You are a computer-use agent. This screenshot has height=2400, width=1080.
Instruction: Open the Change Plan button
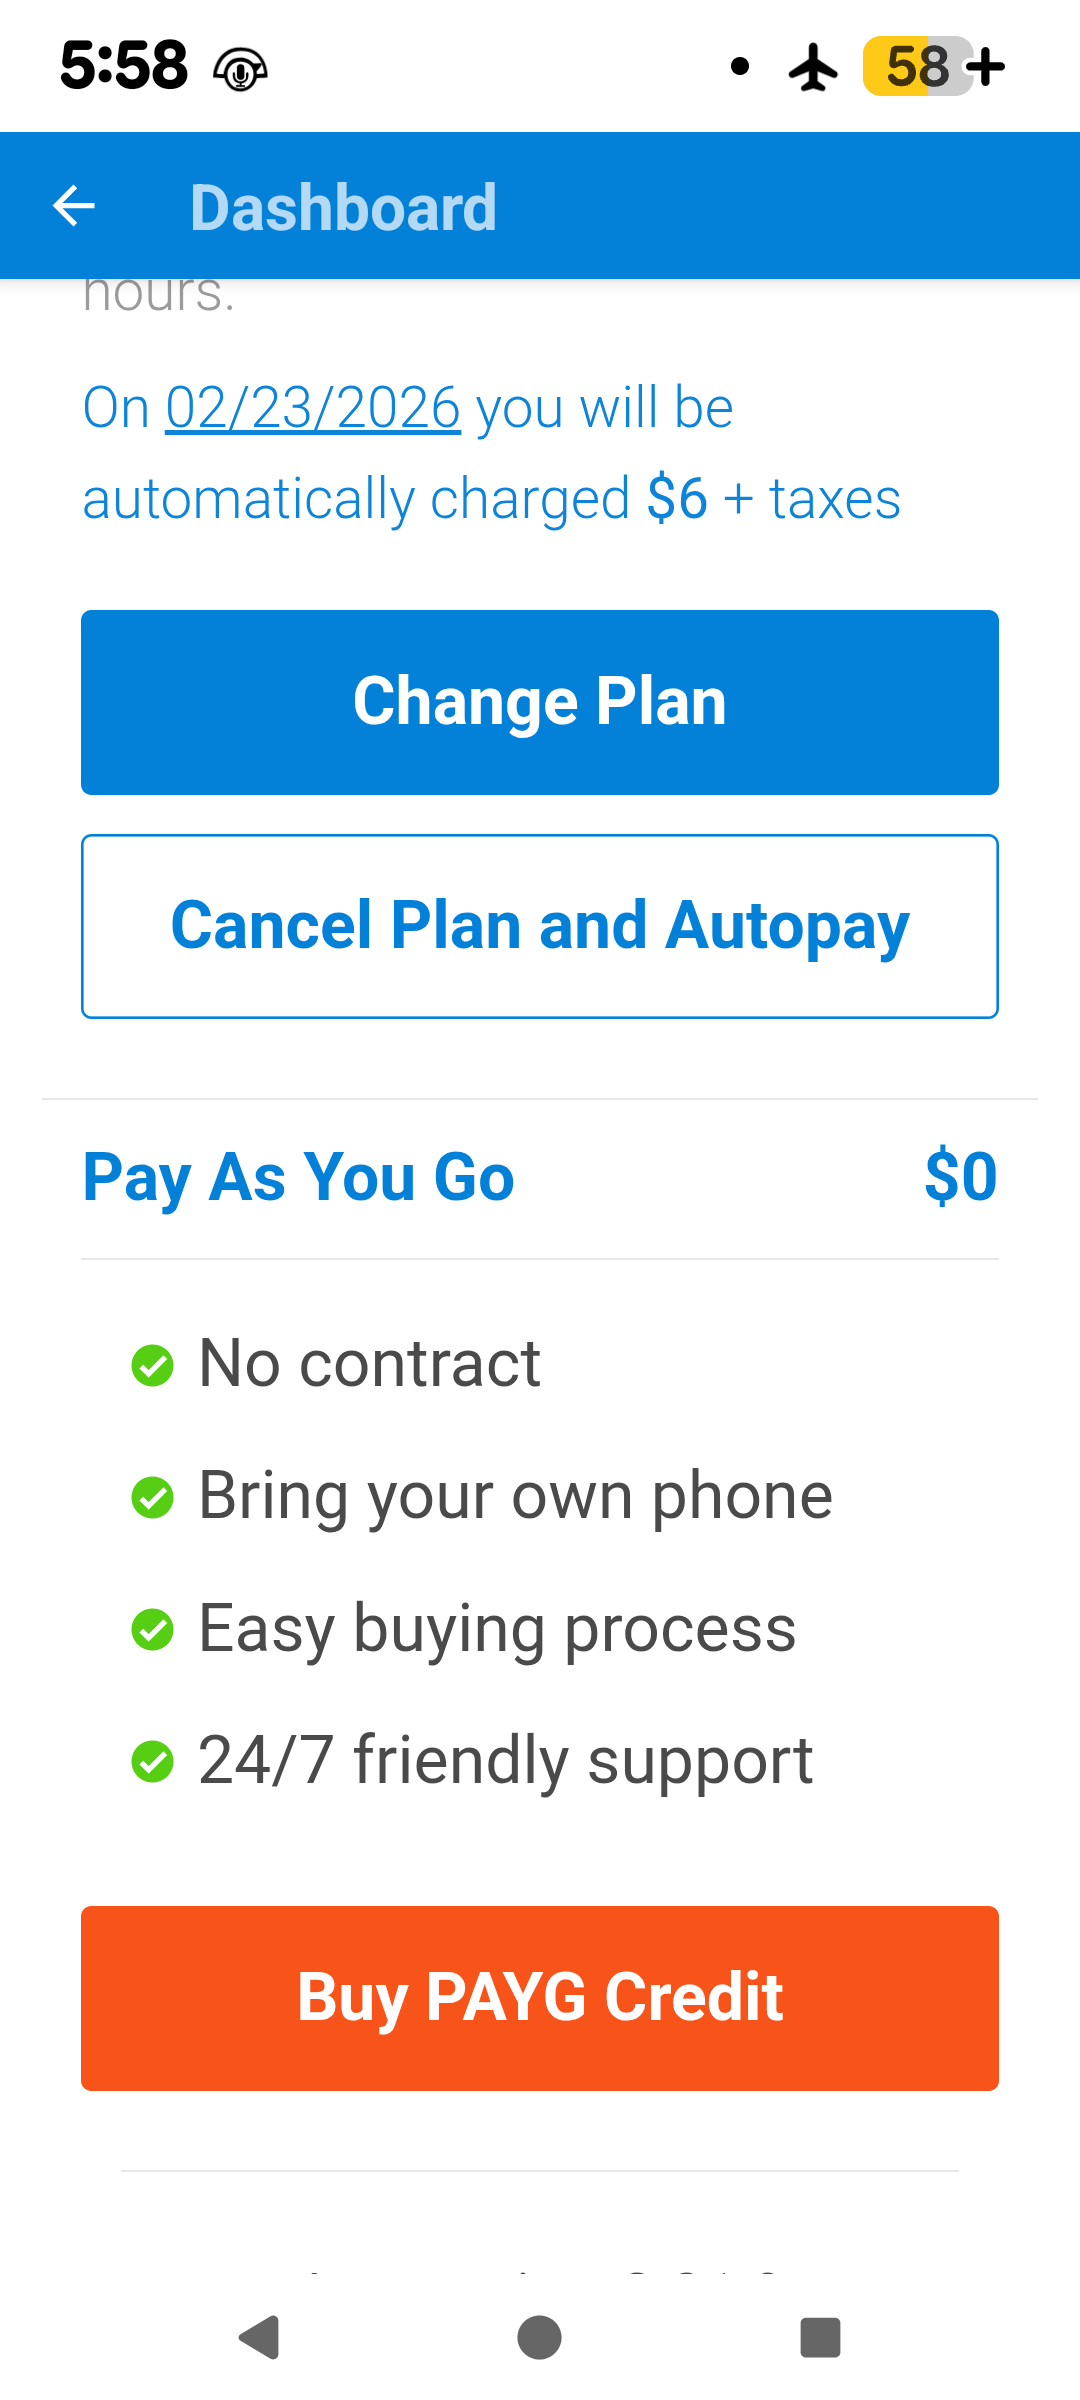pyautogui.click(x=540, y=702)
